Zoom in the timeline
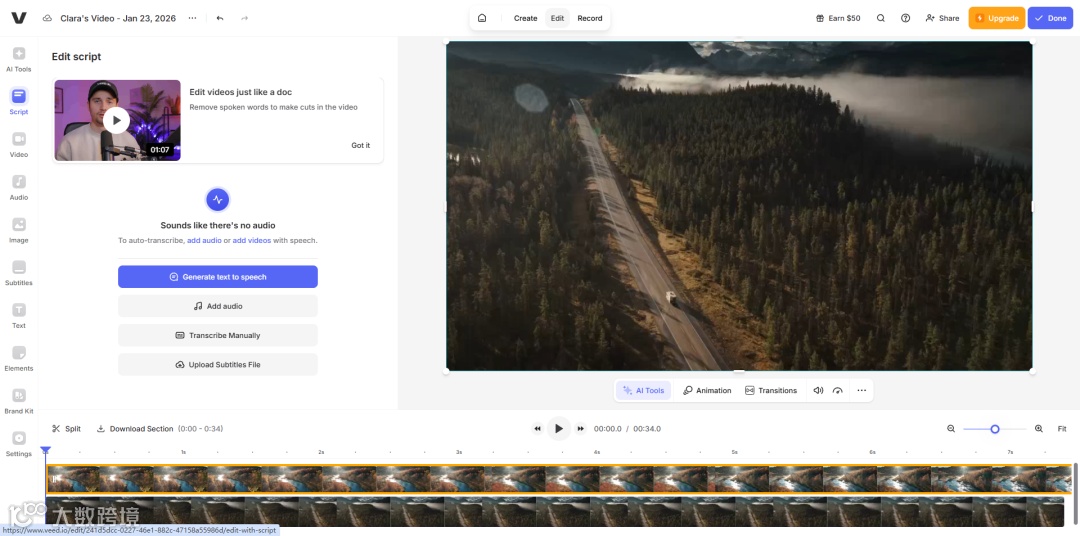 click(x=1039, y=429)
